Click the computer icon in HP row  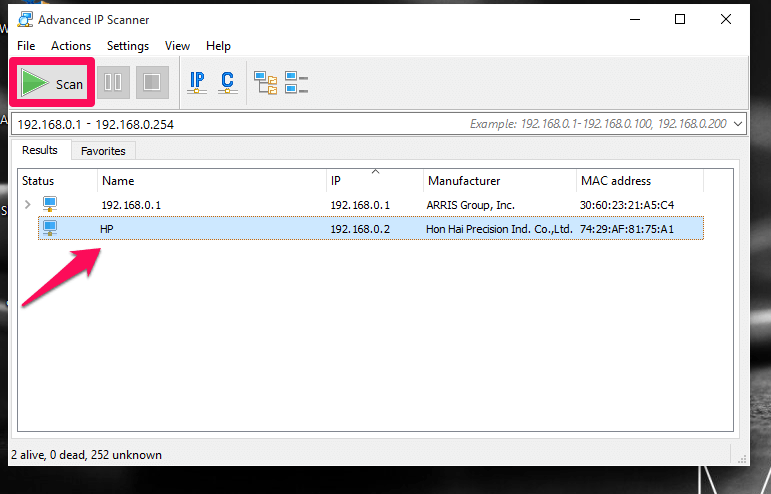coord(50,229)
